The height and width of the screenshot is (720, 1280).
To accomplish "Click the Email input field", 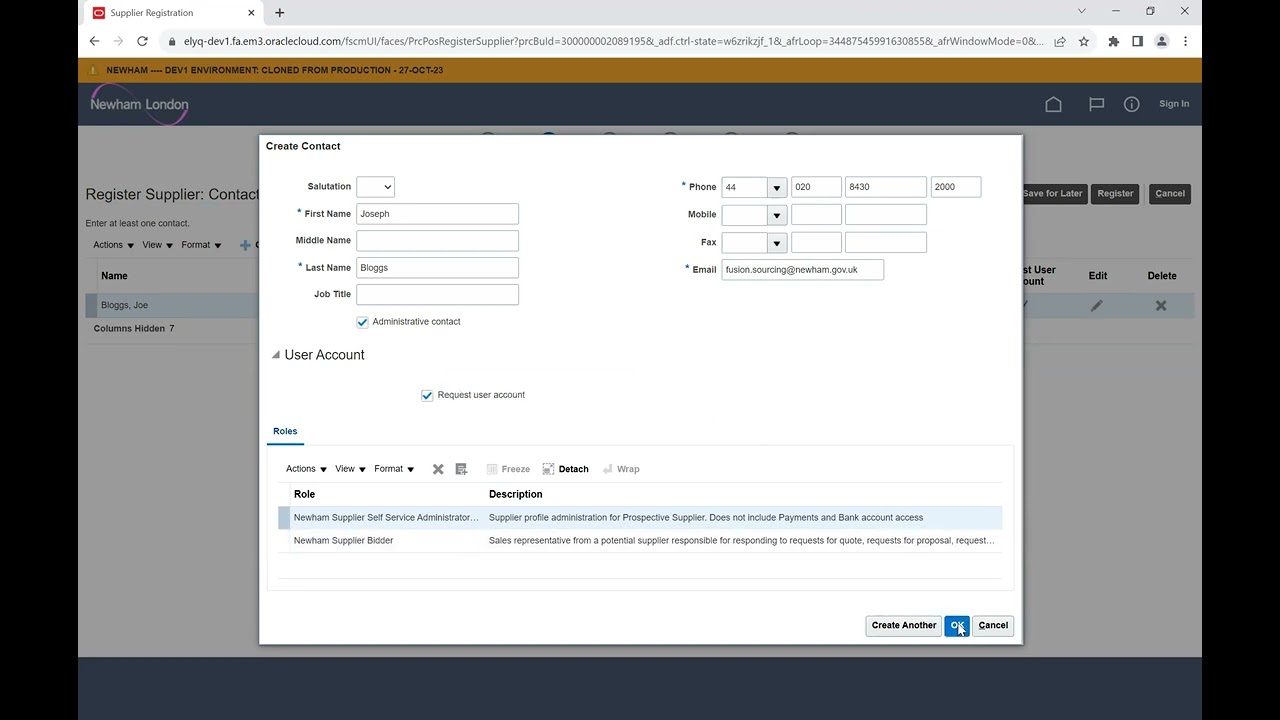I will click(x=803, y=270).
